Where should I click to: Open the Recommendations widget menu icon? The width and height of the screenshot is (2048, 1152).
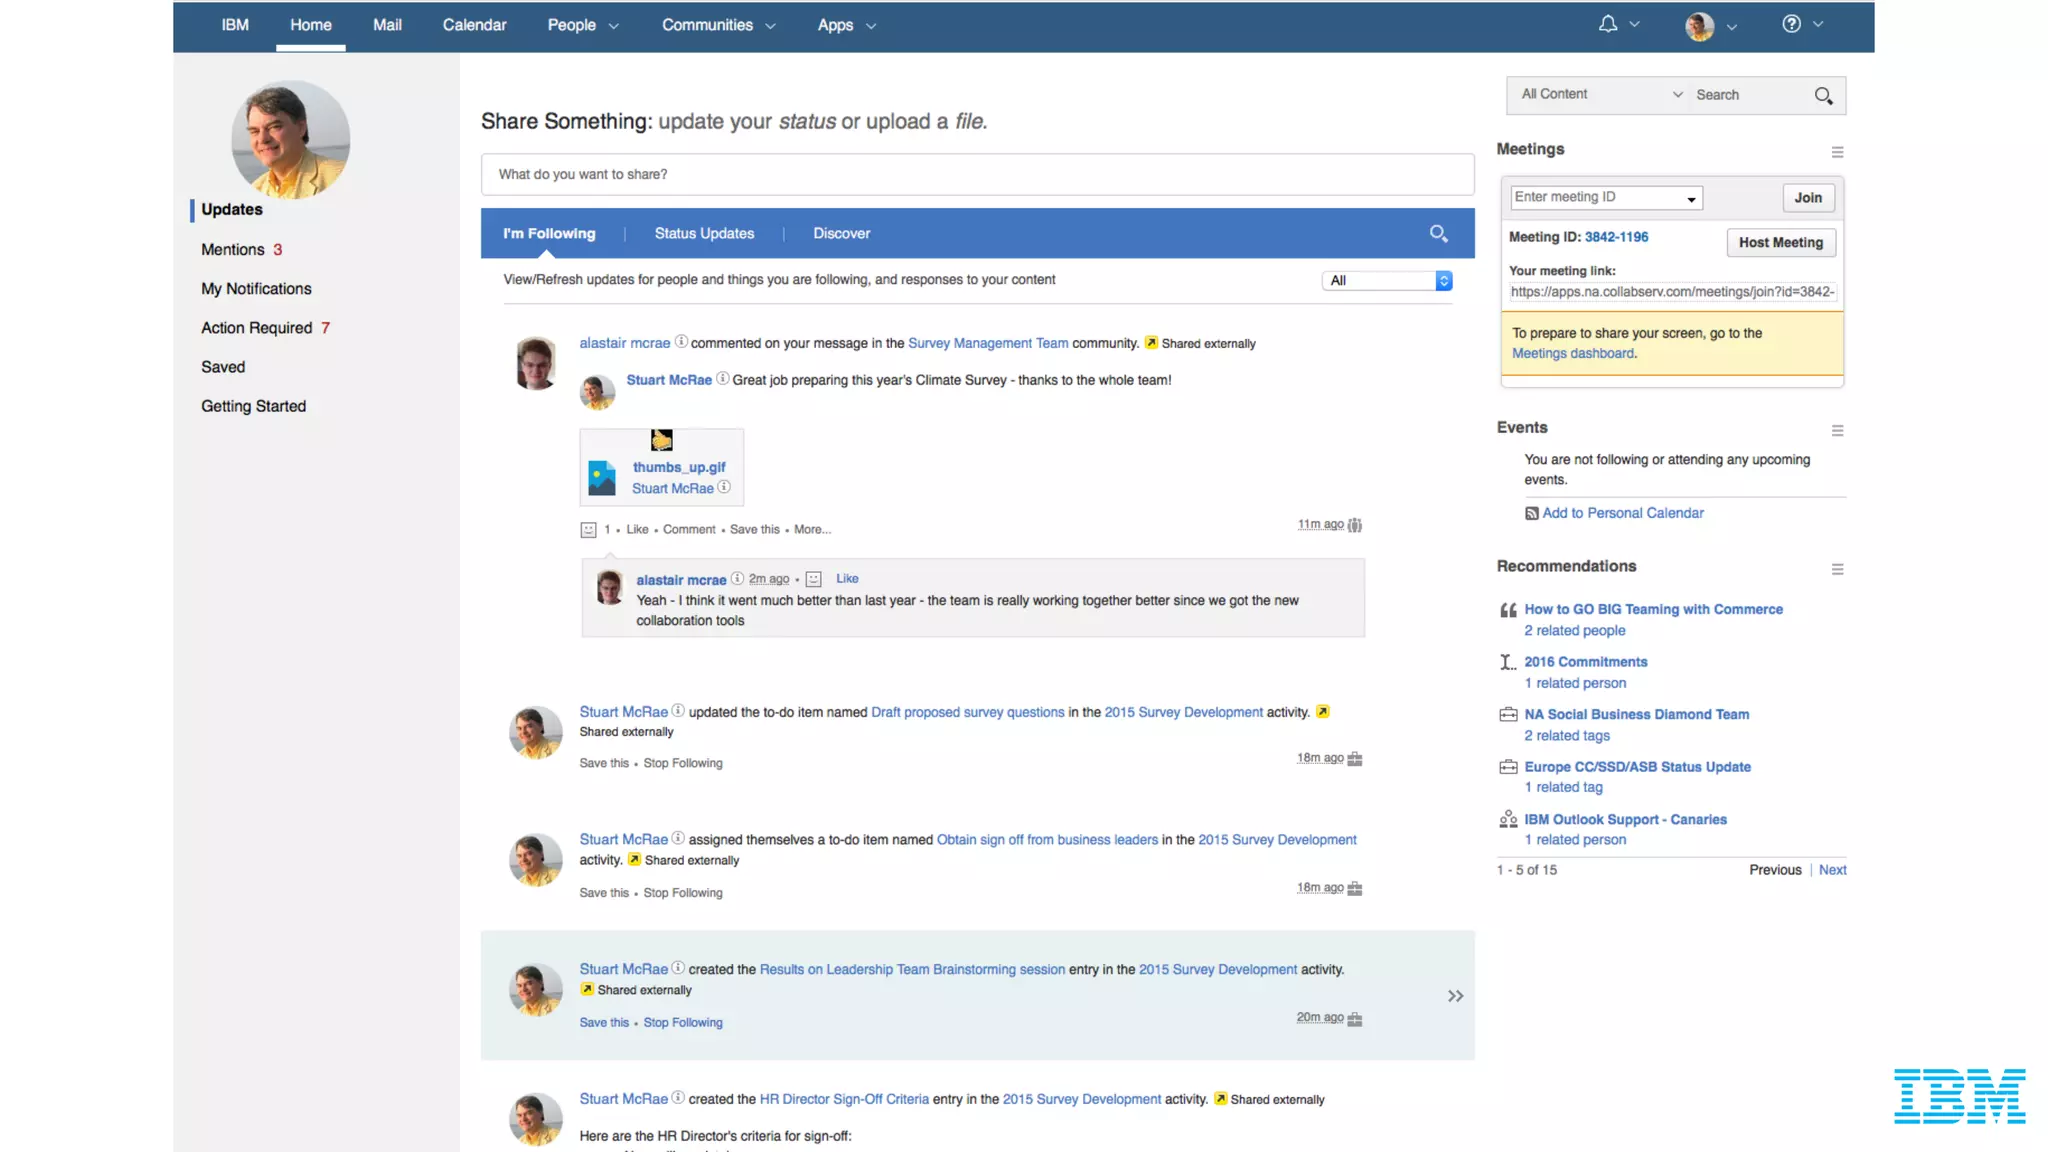coord(1837,569)
